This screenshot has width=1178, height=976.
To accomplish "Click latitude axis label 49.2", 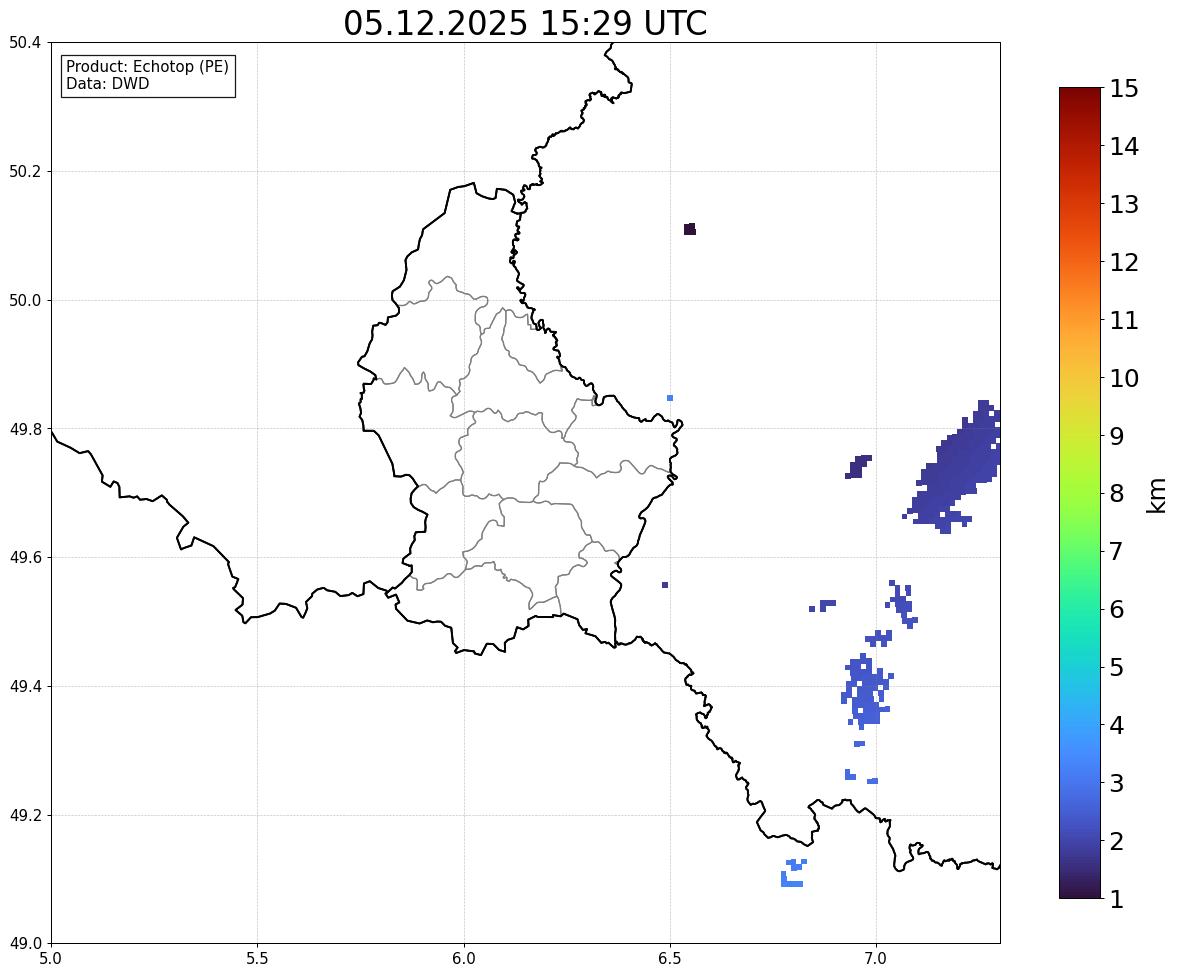I will [x=25, y=815].
